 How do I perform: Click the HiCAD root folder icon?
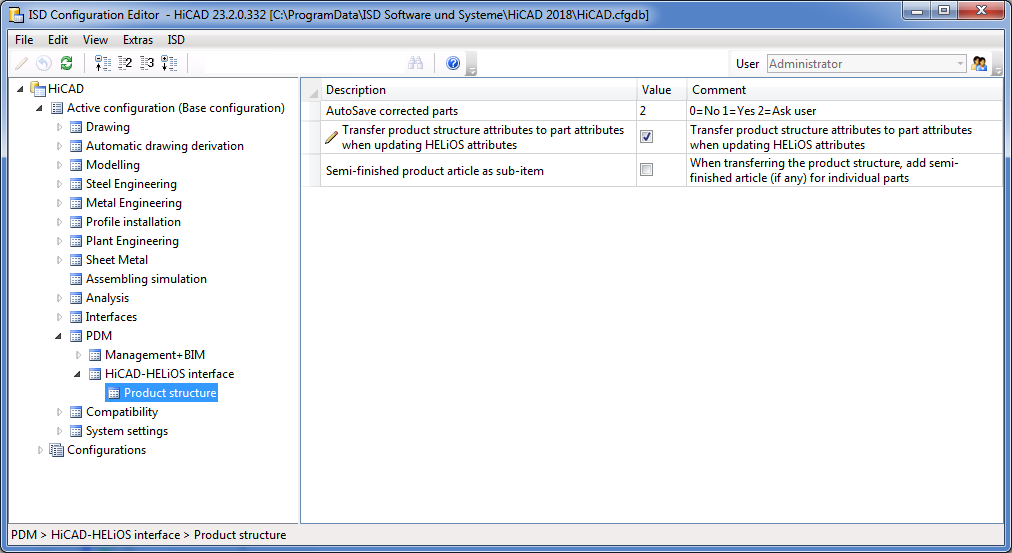tap(39, 89)
